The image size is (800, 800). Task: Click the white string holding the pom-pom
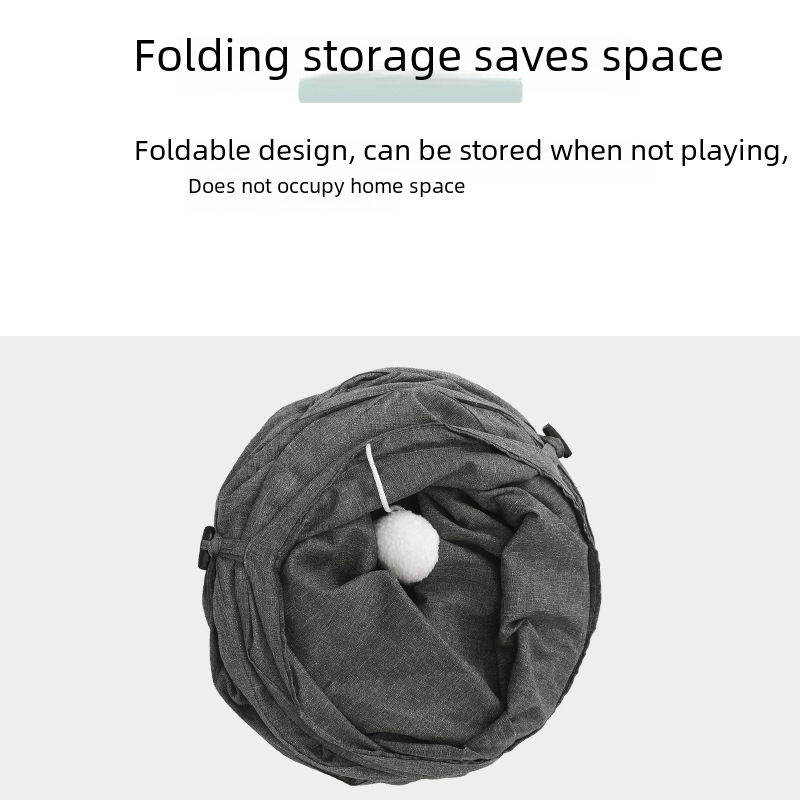point(378,478)
